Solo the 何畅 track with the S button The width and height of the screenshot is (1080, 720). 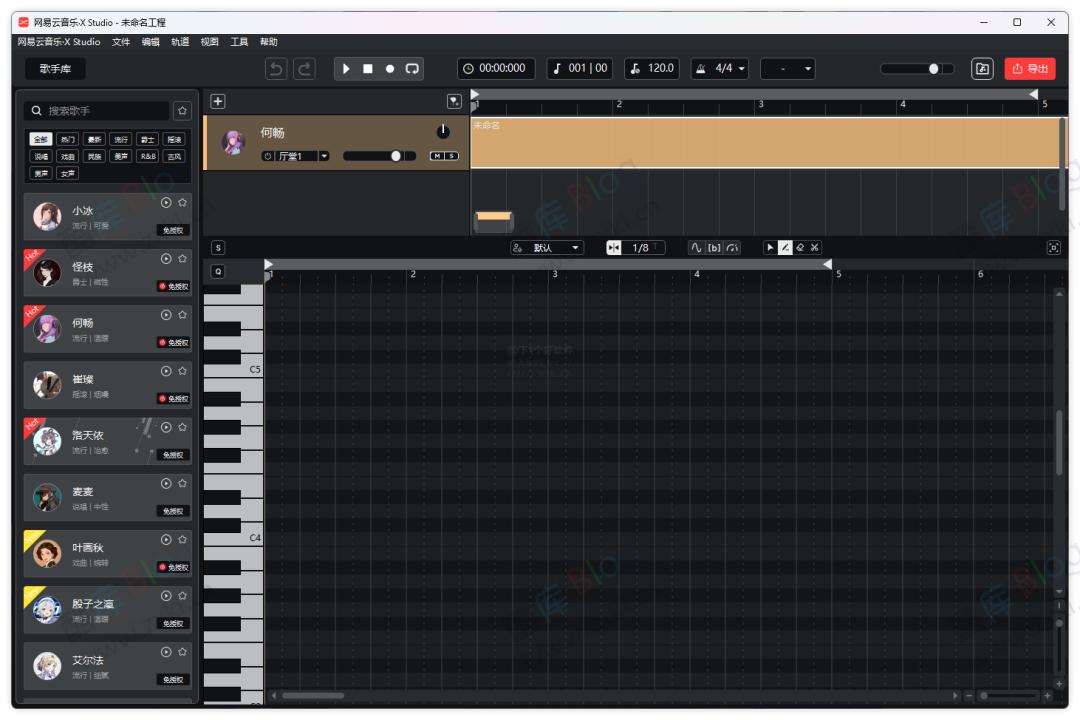click(450, 155)
